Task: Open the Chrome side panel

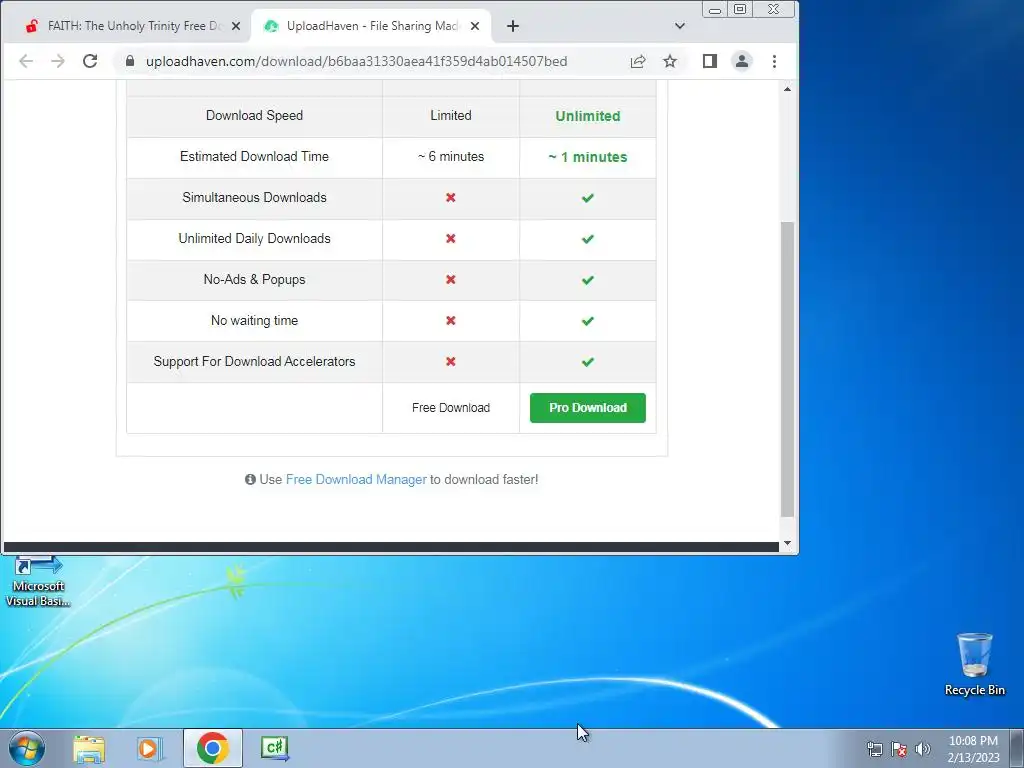Action: tap(710, 61)
